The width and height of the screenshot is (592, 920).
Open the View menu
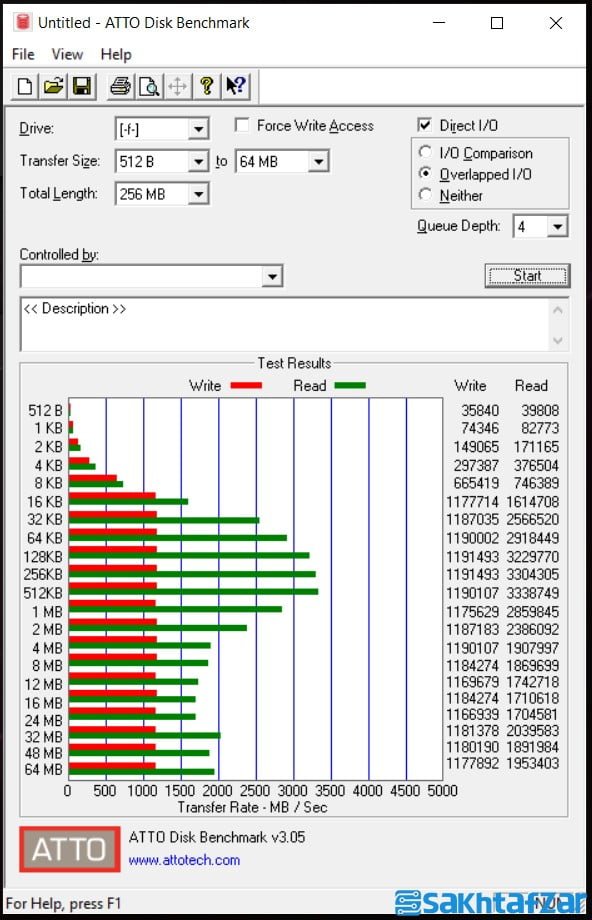pyautogui.click(x=67, y=55)
